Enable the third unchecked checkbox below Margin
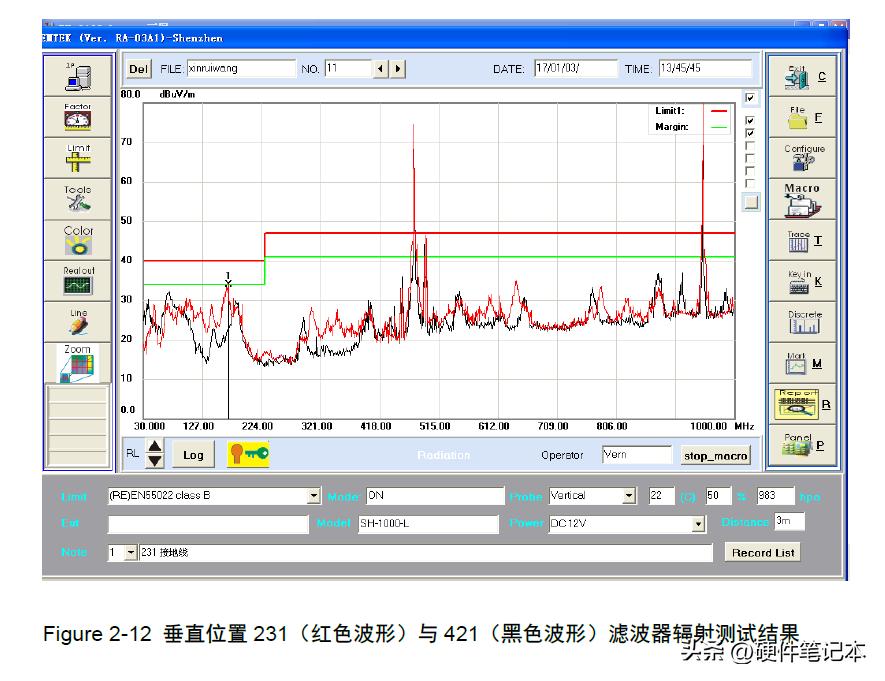The height and width of the screenshot is (681, 885). pyautogui.click(x=750, y=170)
